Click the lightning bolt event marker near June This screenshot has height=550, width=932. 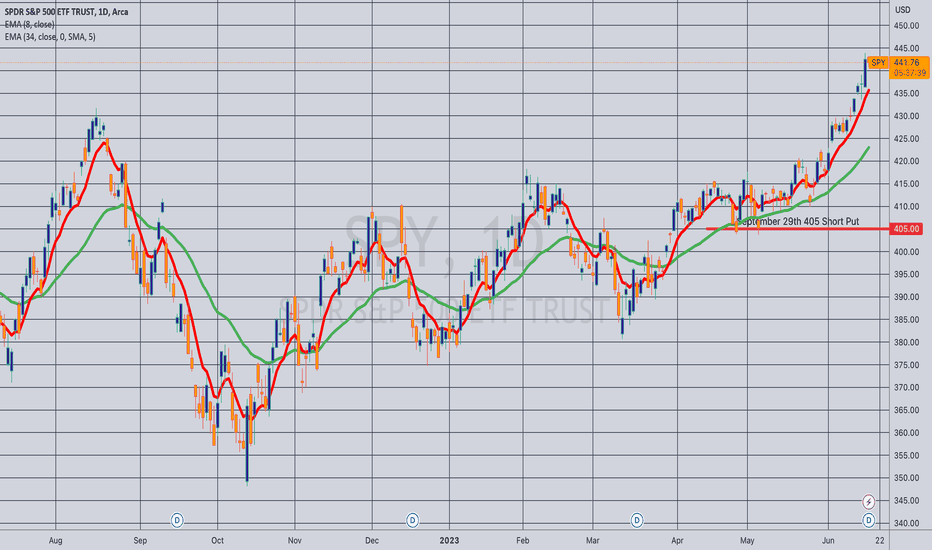click(x=868, y=501)
